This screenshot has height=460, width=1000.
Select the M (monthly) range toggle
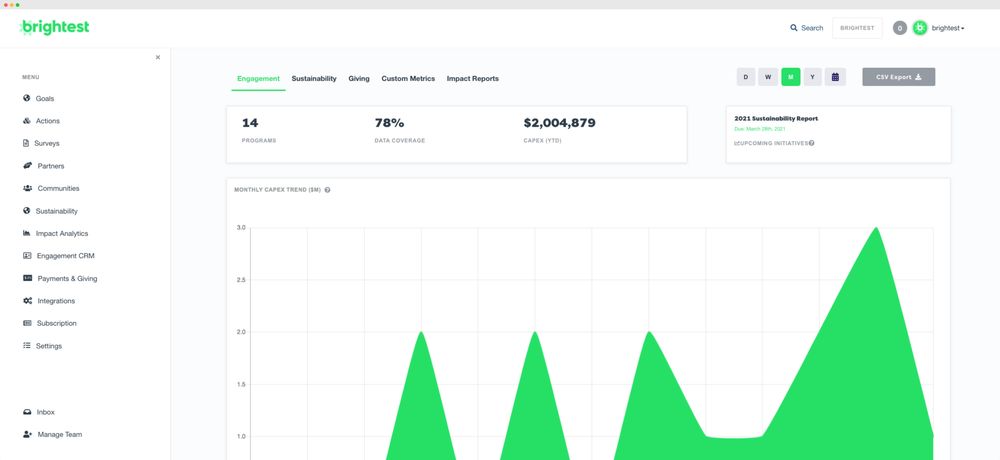pos(791,77)
